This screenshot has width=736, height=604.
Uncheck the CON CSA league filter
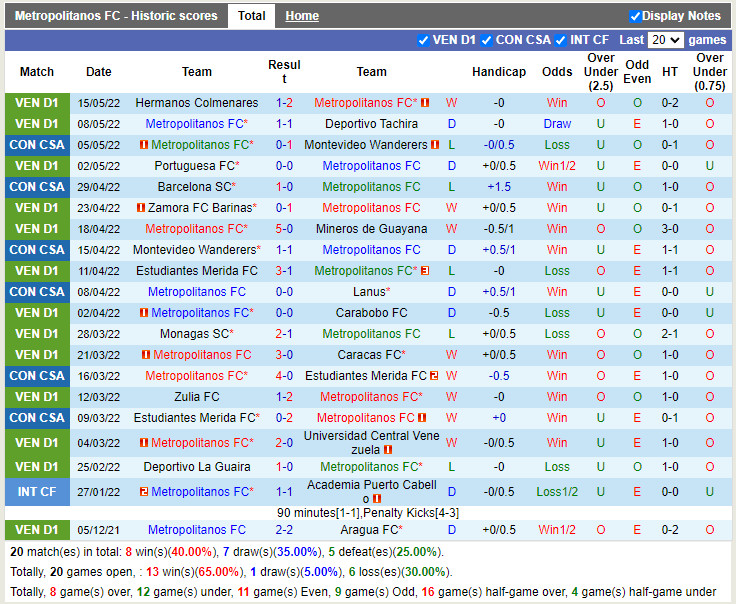(486, 40)
